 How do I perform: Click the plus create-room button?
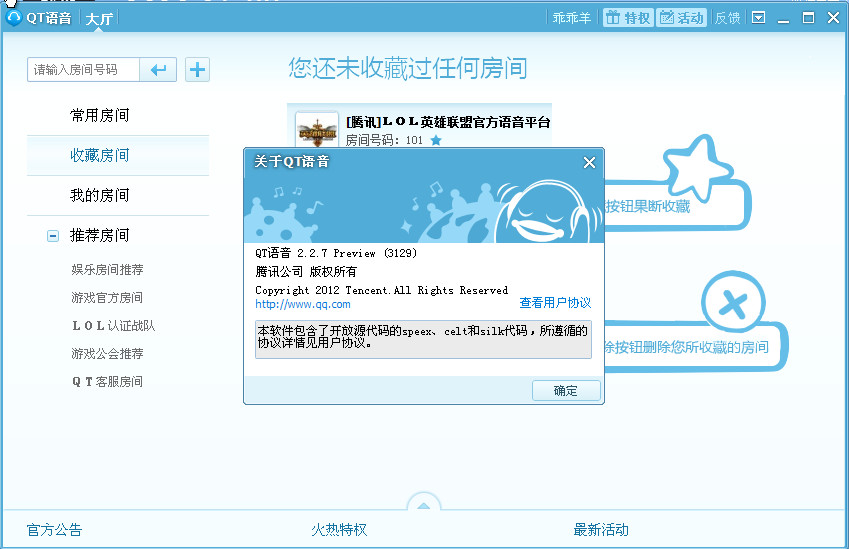pyautogui.click(x=197, y=70)
